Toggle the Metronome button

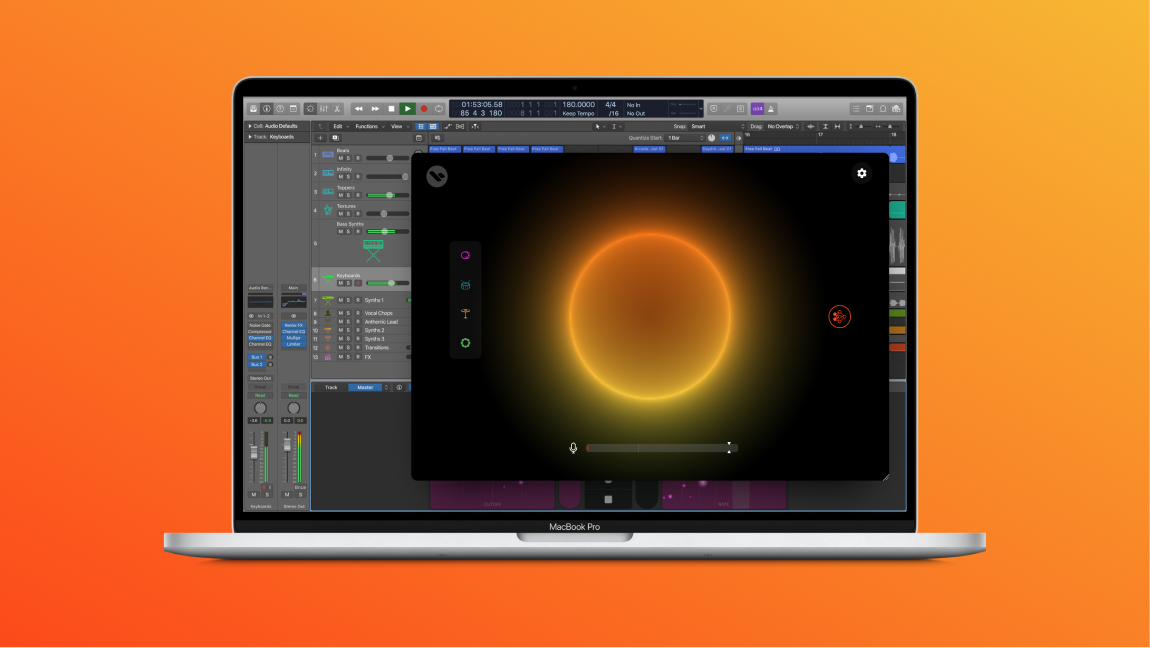coord(771,108)
